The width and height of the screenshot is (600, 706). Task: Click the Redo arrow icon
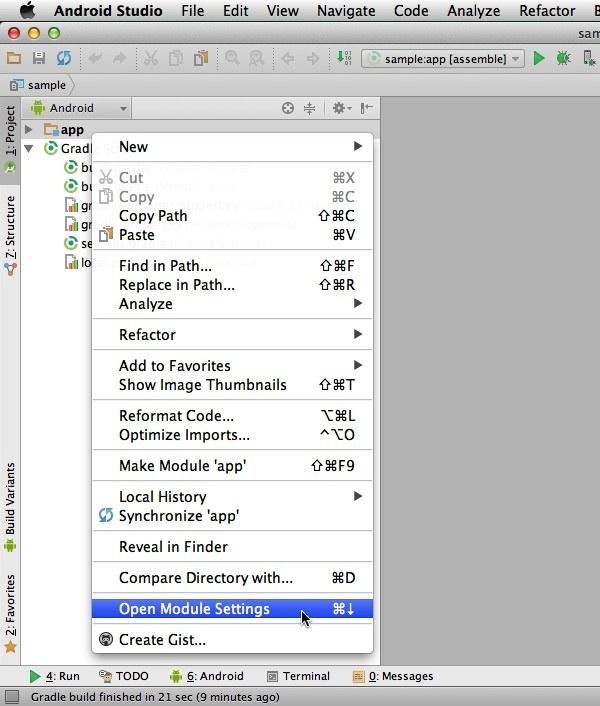coord(119,58)
